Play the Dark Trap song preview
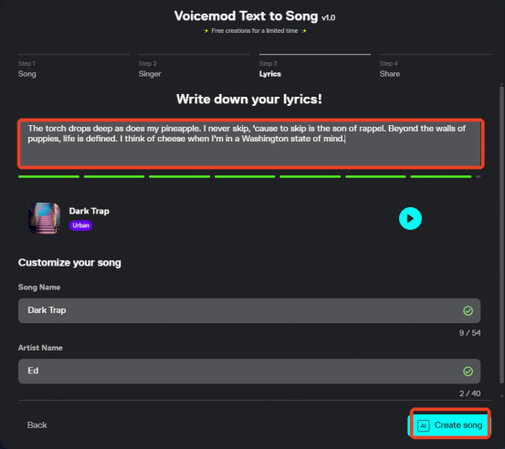 [410, 219]
